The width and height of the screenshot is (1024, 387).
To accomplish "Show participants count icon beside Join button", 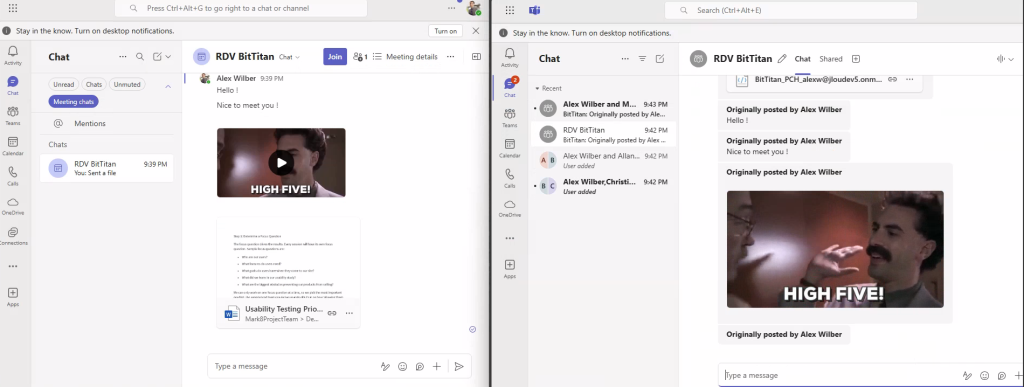I will [x=360, y=57].
